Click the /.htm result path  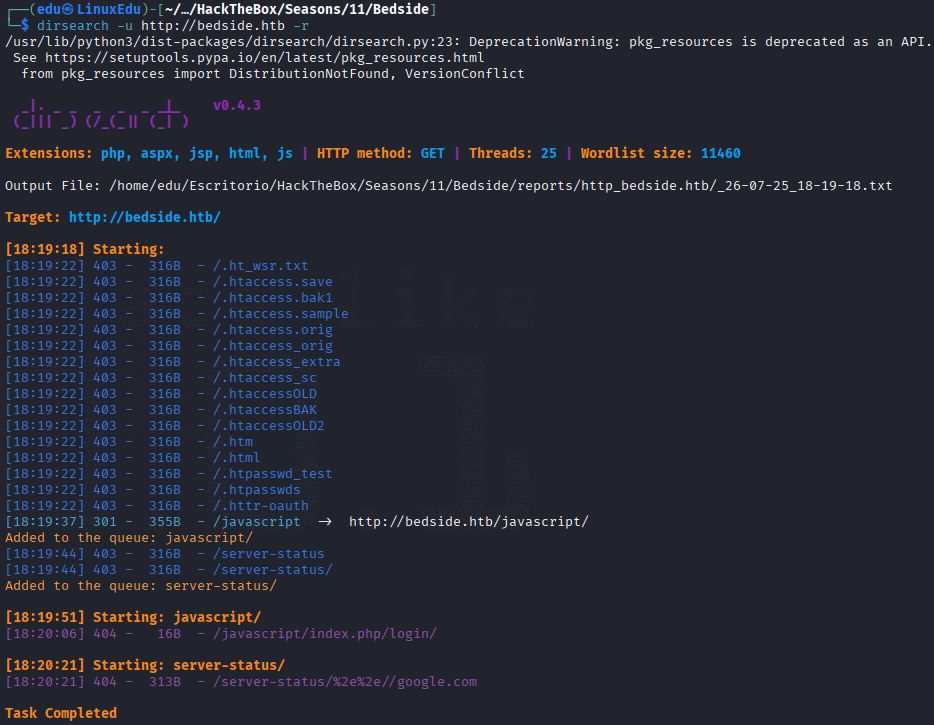point(233,442)
